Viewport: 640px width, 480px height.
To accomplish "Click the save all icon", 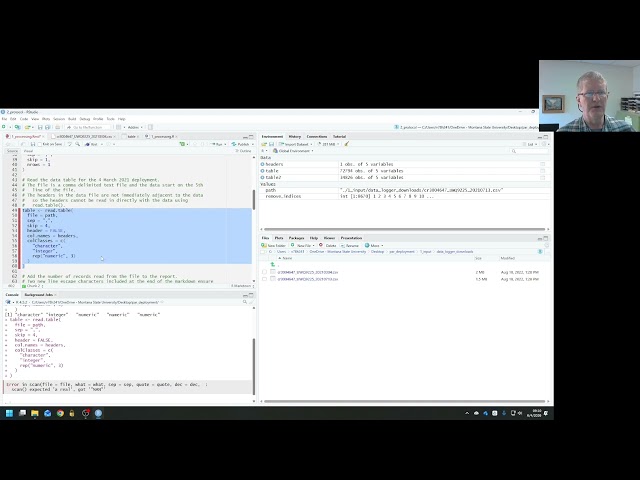I will click(47, 127).
